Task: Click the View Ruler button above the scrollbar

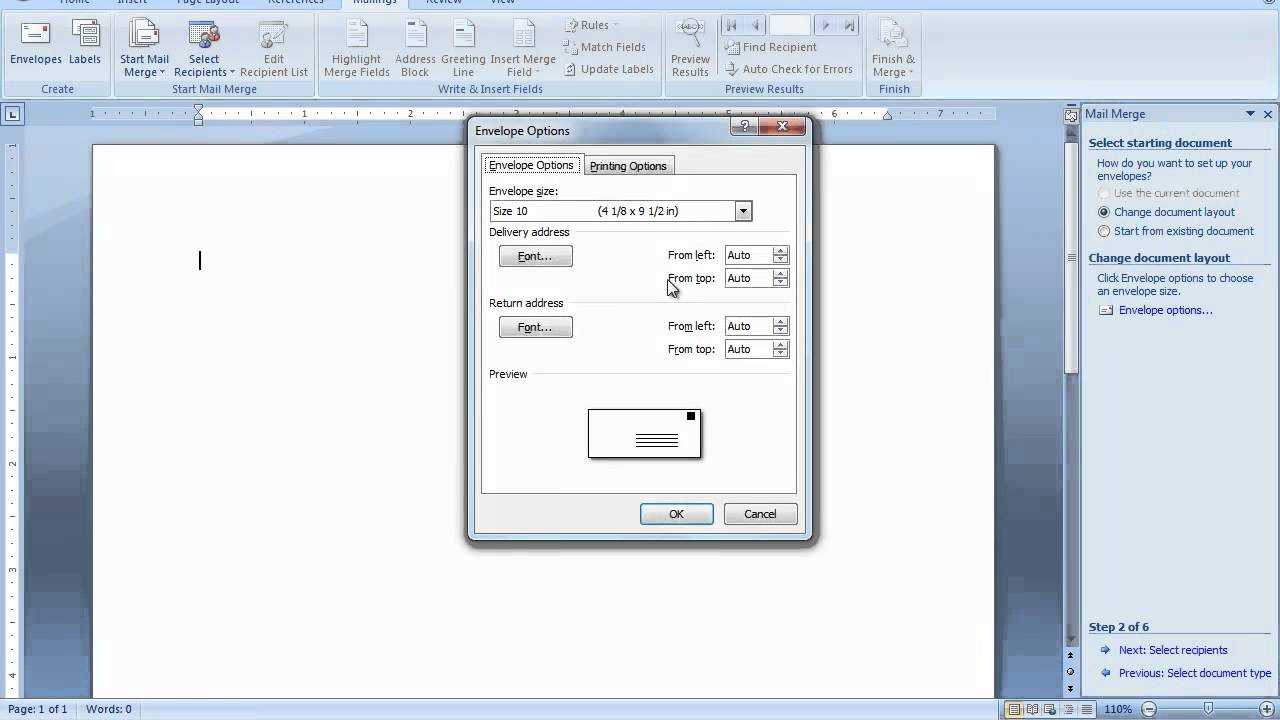Action: (1070, 115)
